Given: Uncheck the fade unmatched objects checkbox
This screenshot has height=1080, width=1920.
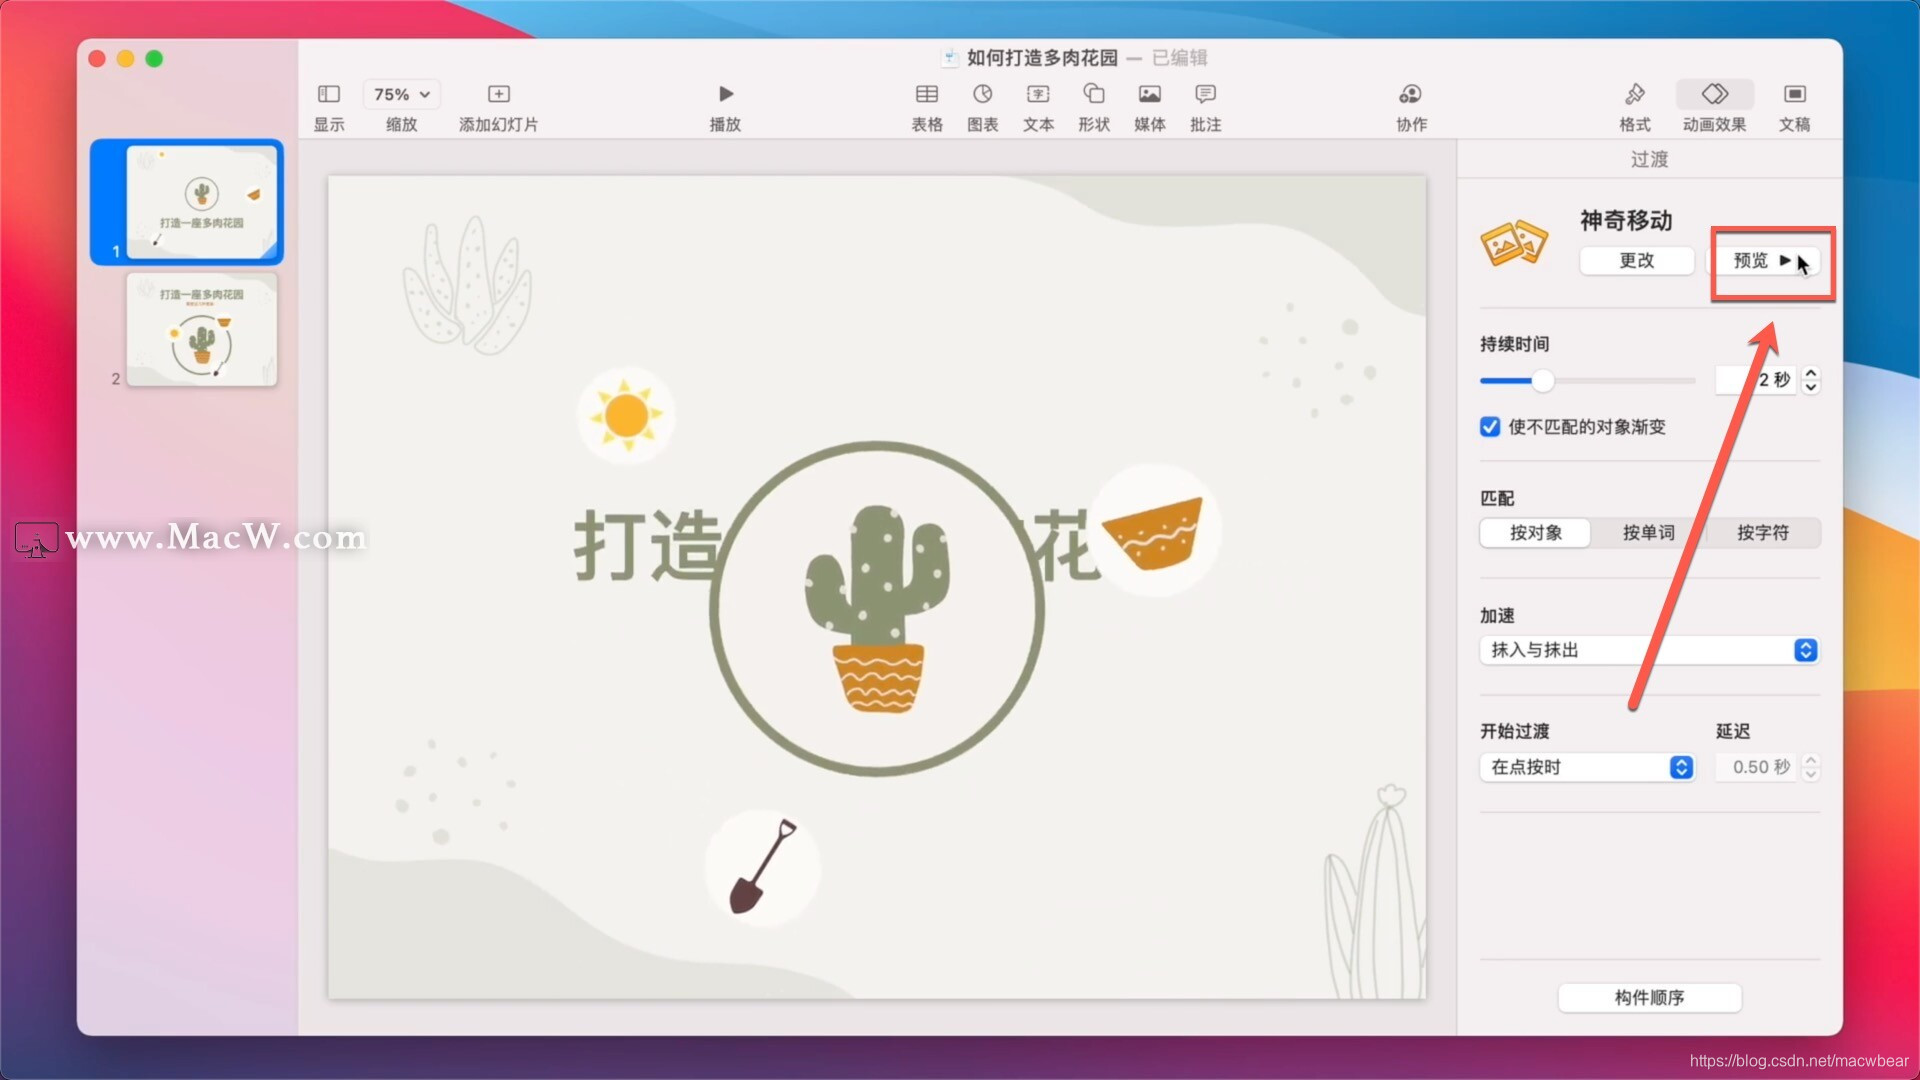Looking at the screenshot, I should pos(1490,427).
